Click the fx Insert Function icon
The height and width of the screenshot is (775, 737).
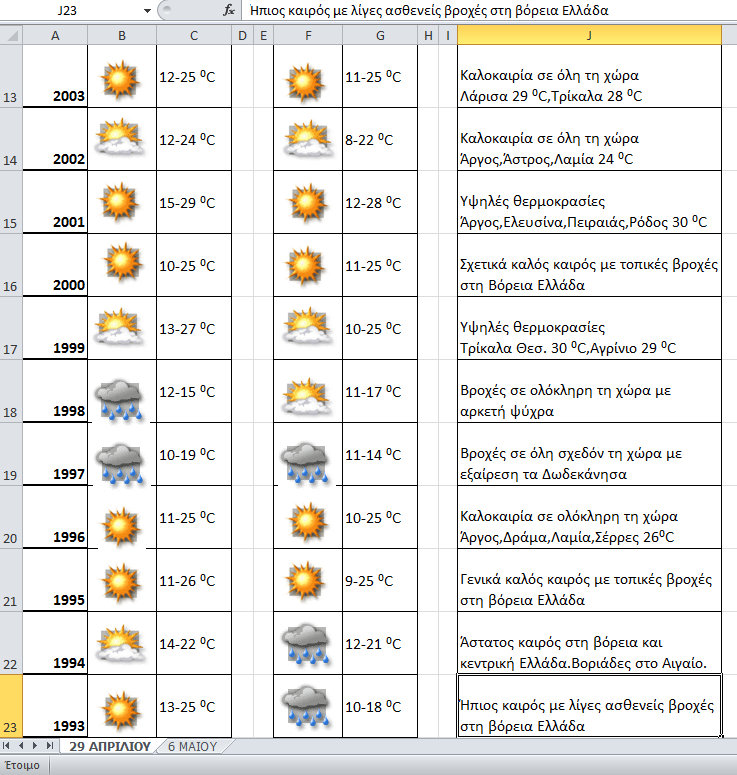point(229,10)
